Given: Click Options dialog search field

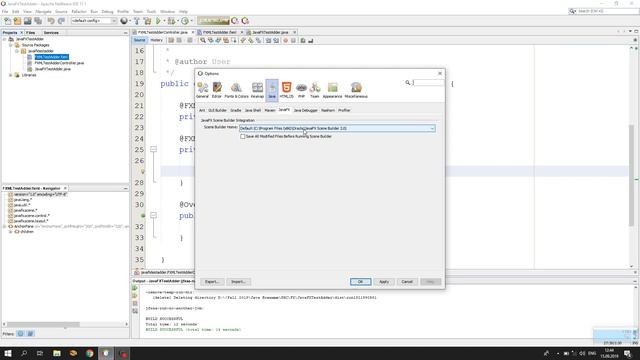Looking at the screenshot, I should [427, 83].
